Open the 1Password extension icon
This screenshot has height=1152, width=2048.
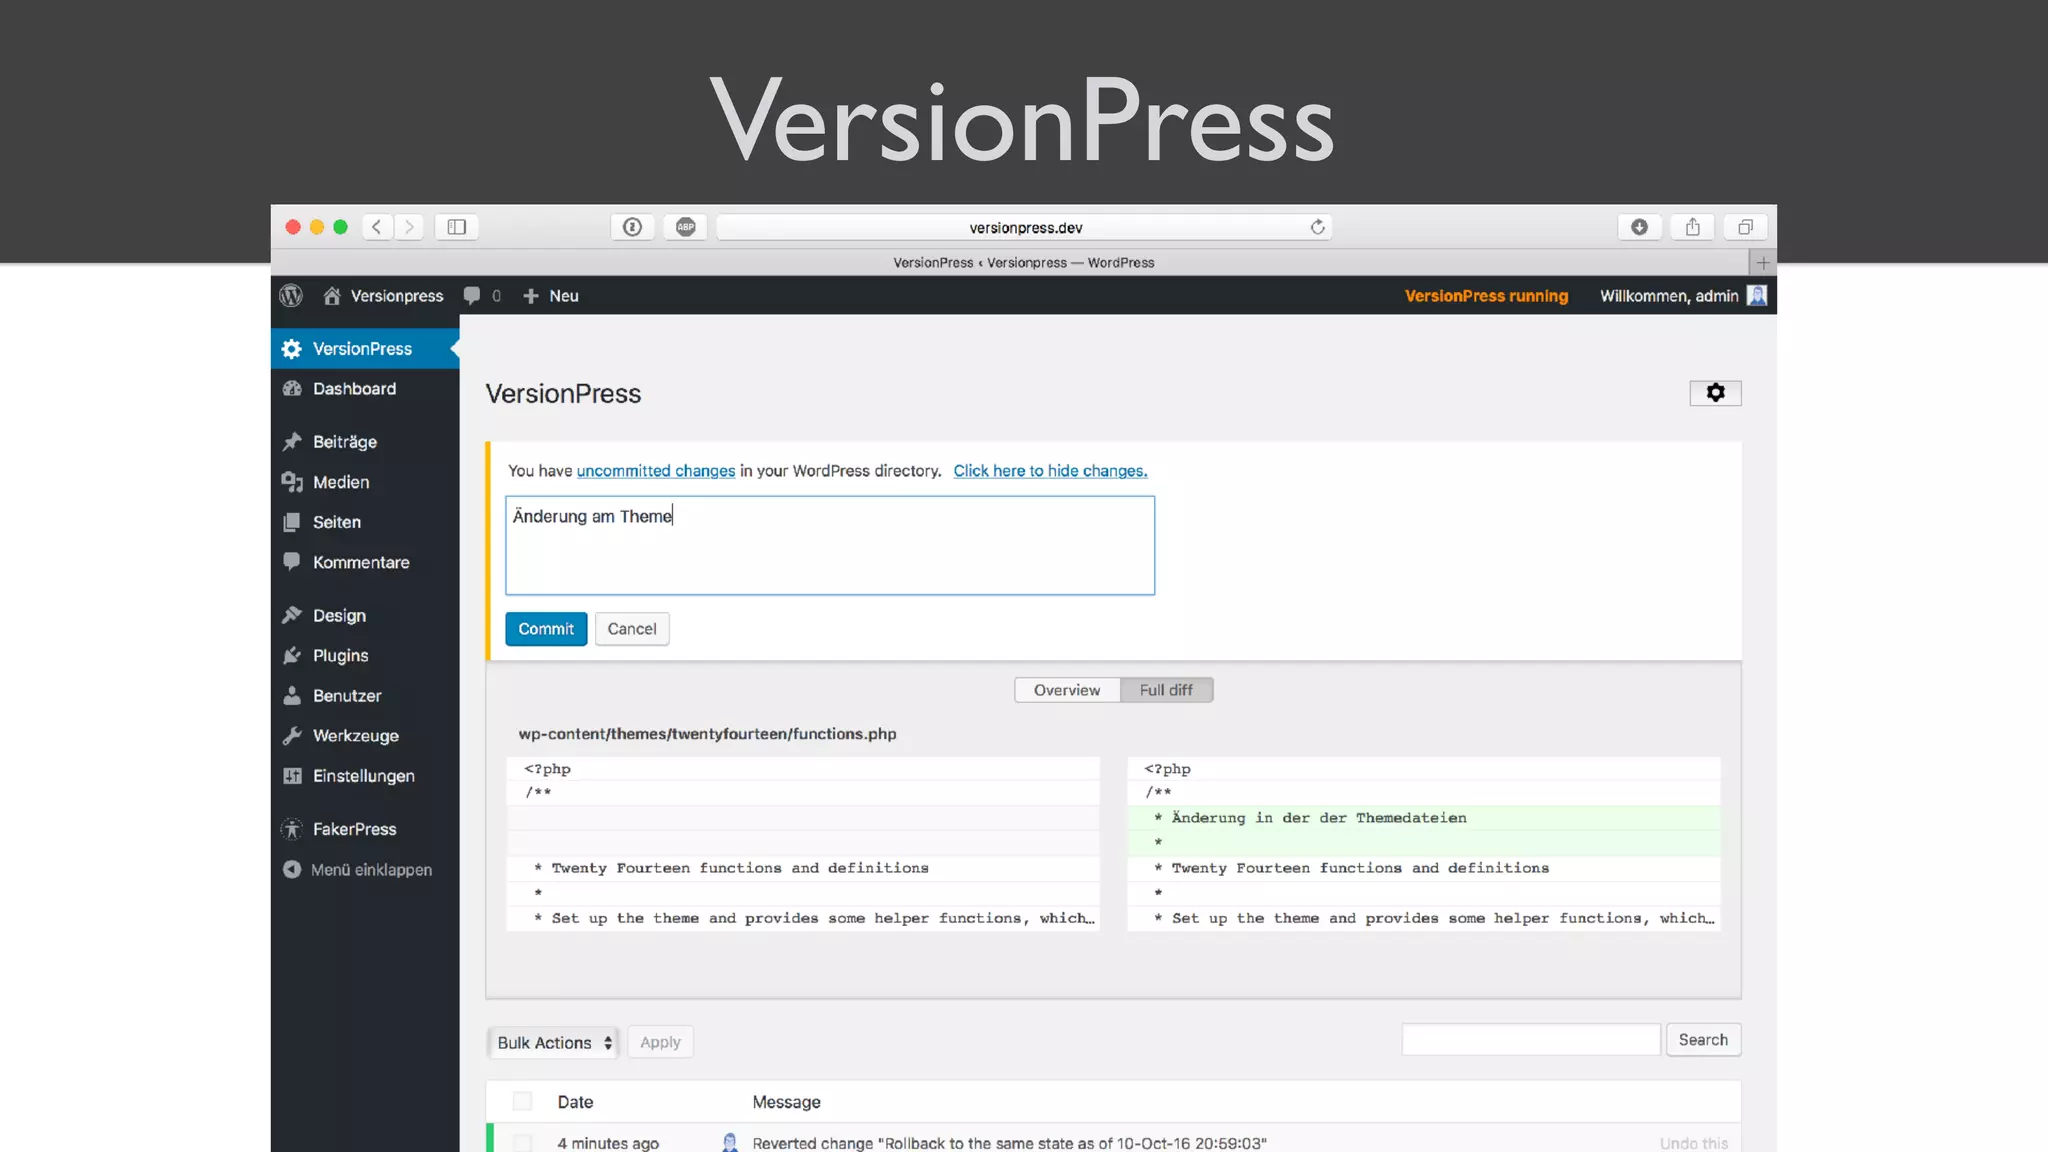(632, 227)
